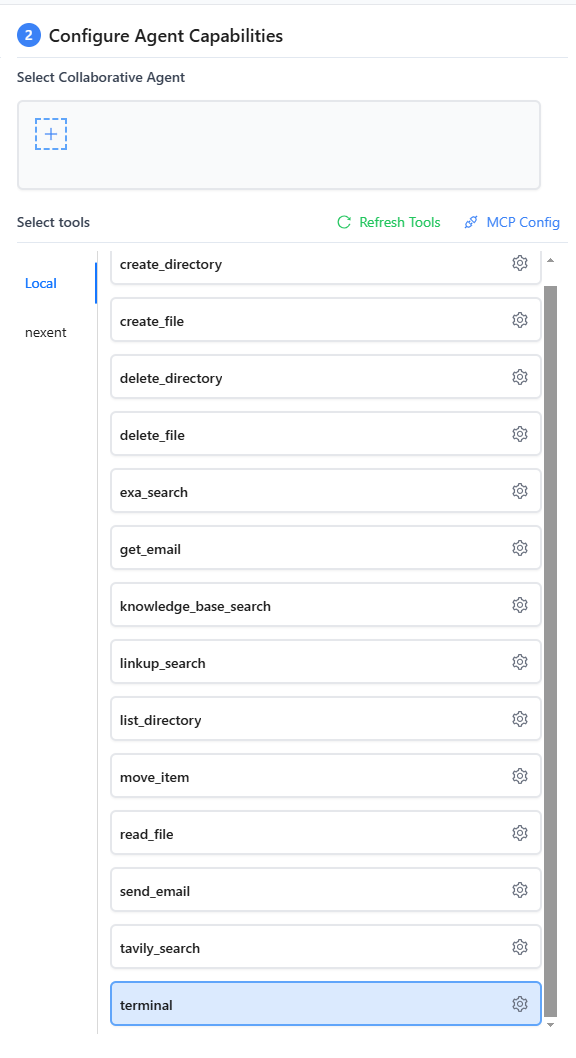Image resolution: width=576 pixels, height=1058 pixels.
Task: Click the dashed add agent placeholder icon
Action: pos(50,133)
